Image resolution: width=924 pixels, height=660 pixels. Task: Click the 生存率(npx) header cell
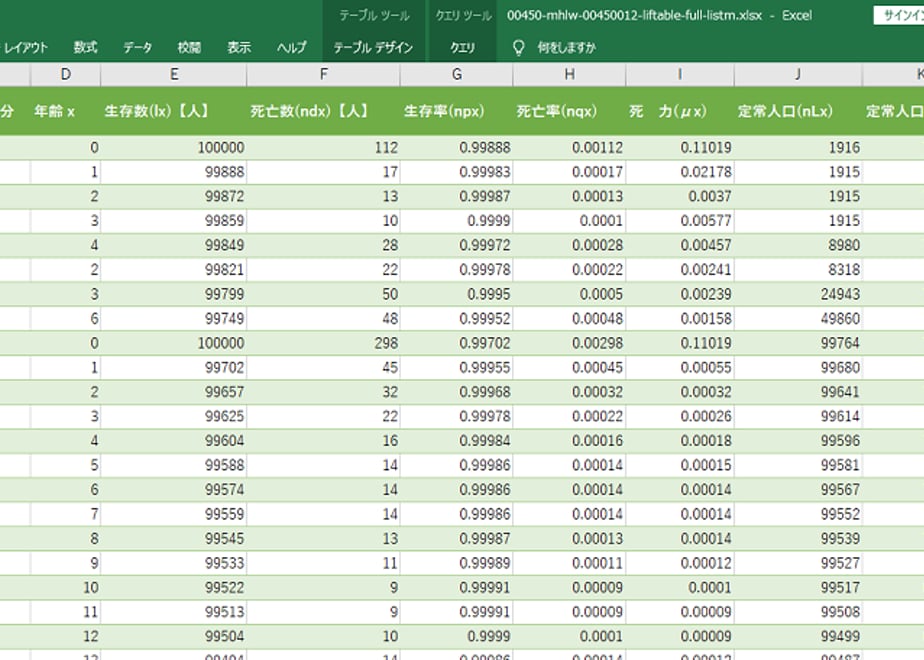point(457,111)
